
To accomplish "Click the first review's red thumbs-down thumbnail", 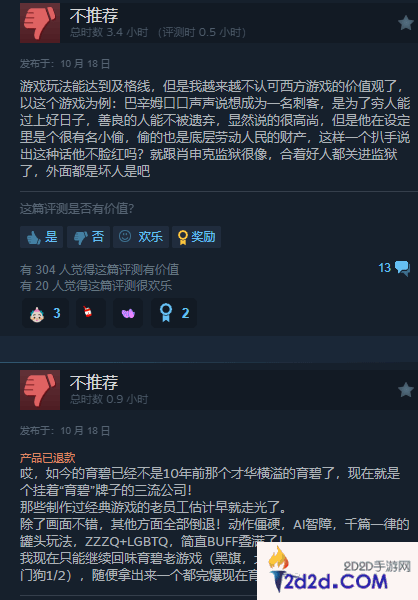I will pyautogui.click(x=40, y=23).
